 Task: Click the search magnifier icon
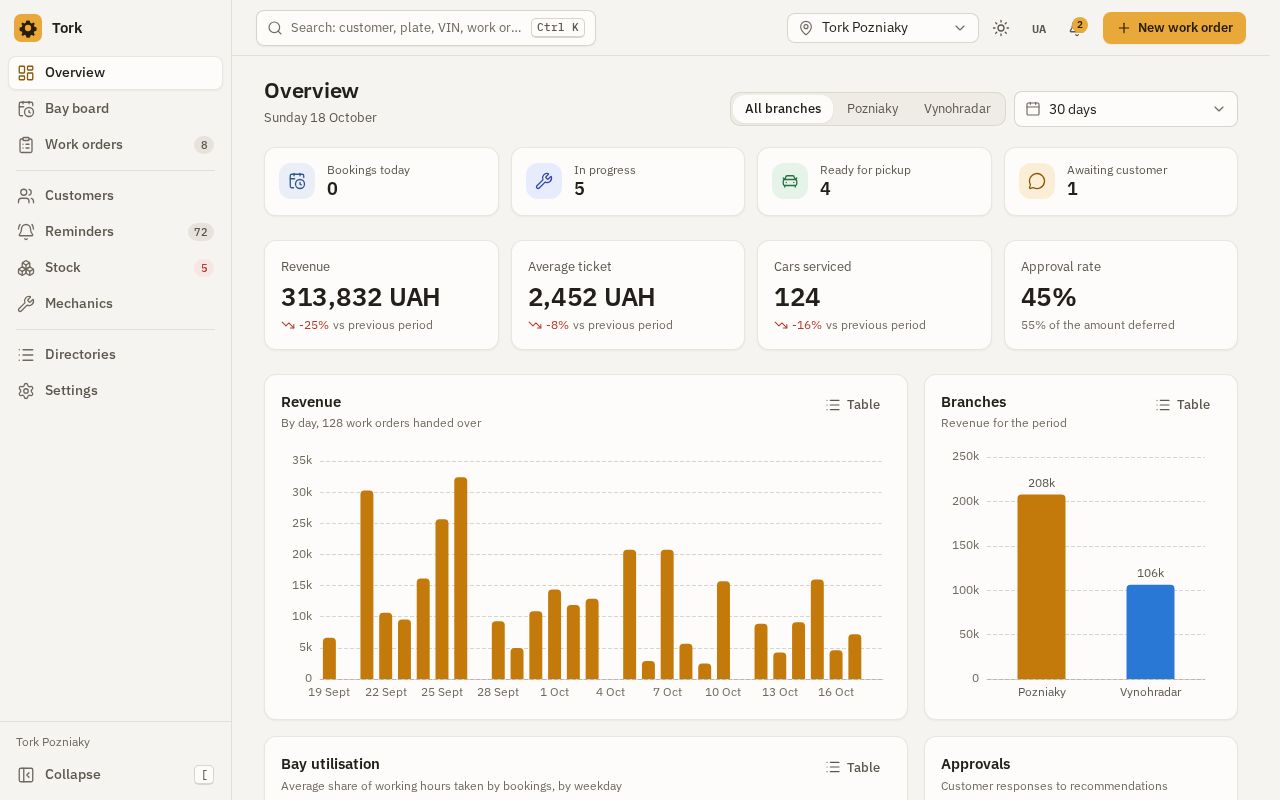pyautogui.click(x=275, y=28)
